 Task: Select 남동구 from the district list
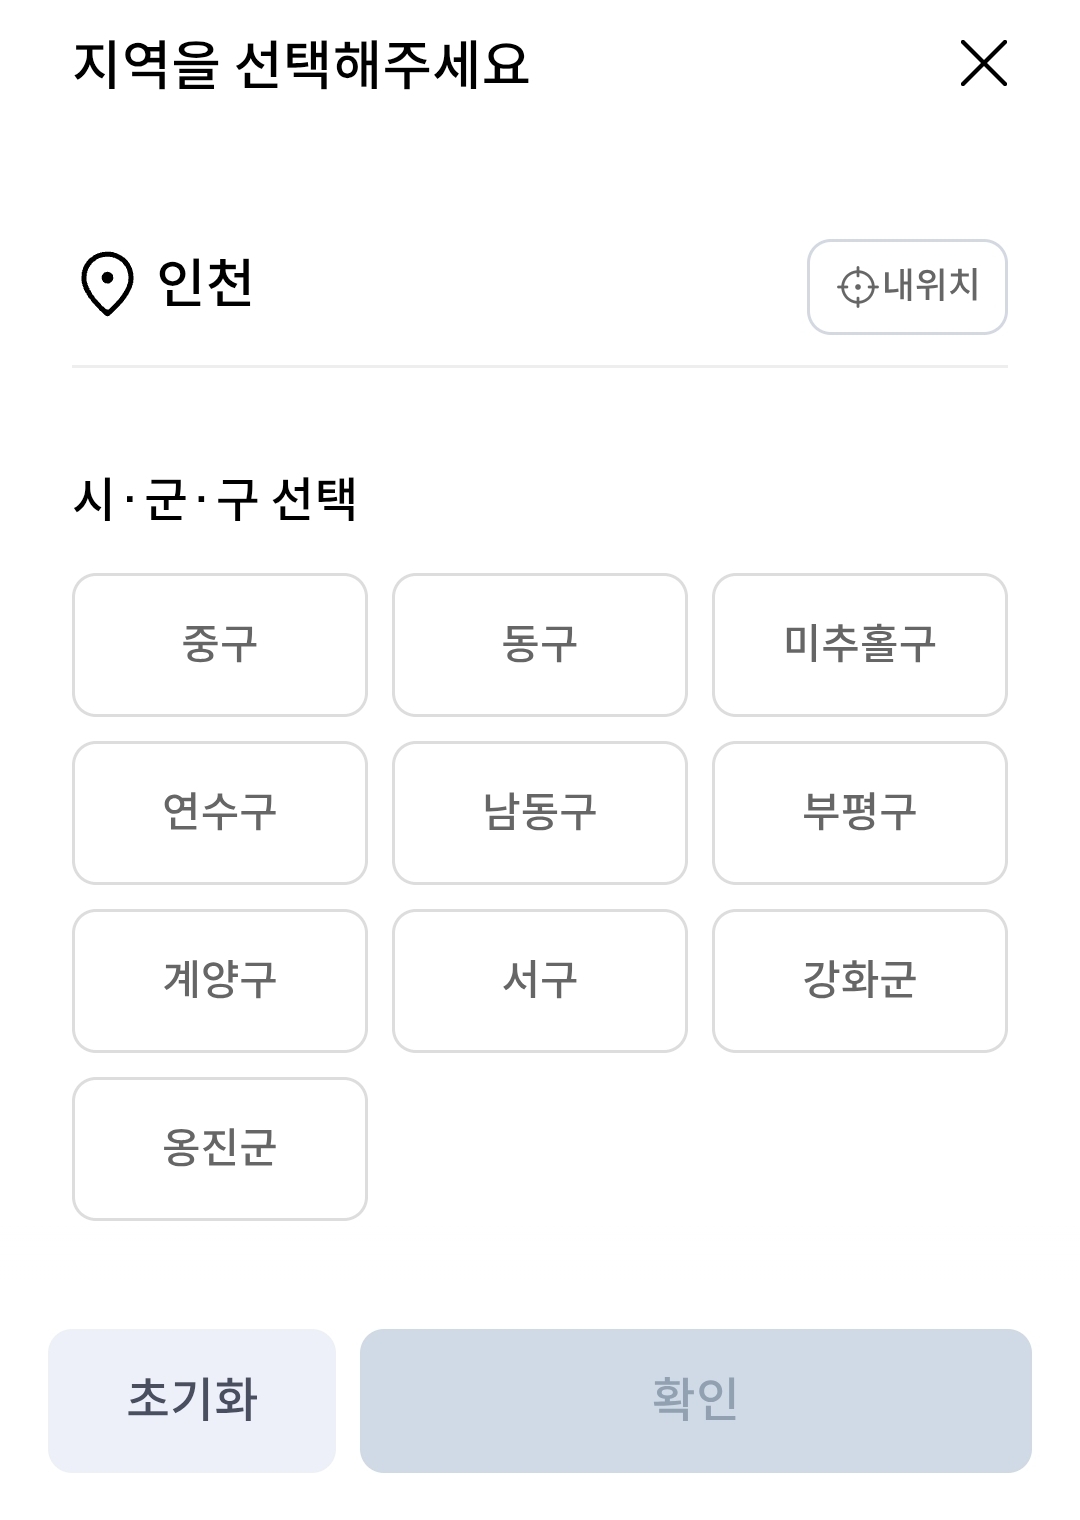pos(540,813)
